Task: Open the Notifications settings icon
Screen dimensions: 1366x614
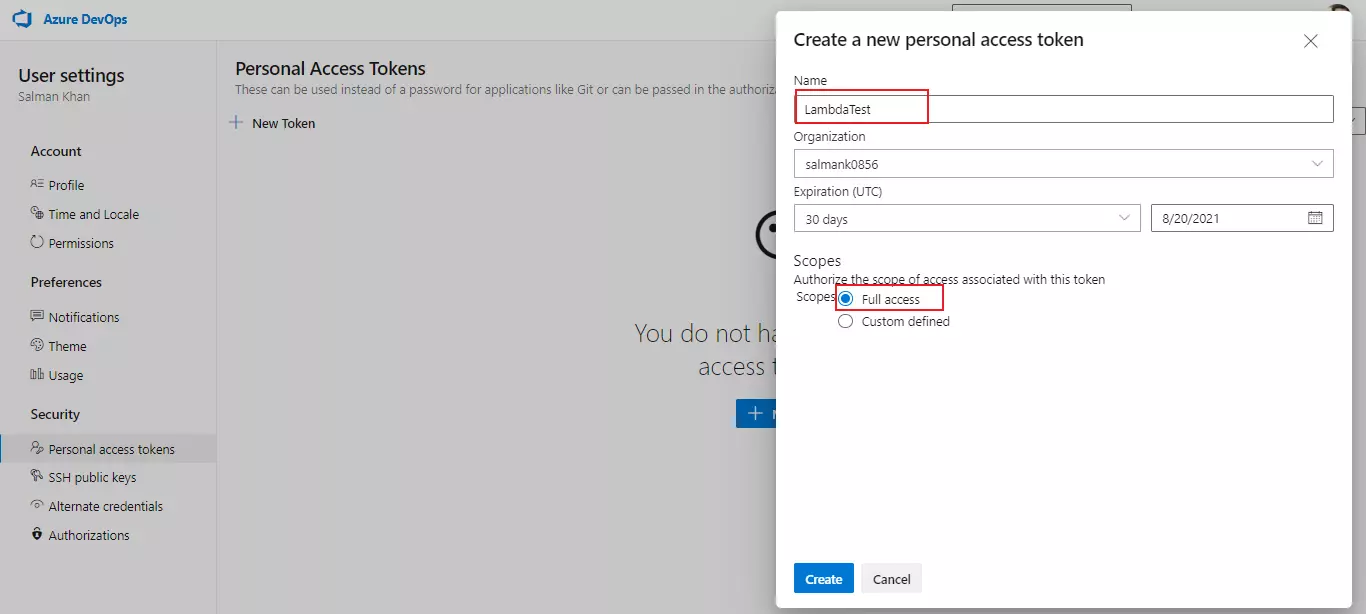Action: pos(38,316)
